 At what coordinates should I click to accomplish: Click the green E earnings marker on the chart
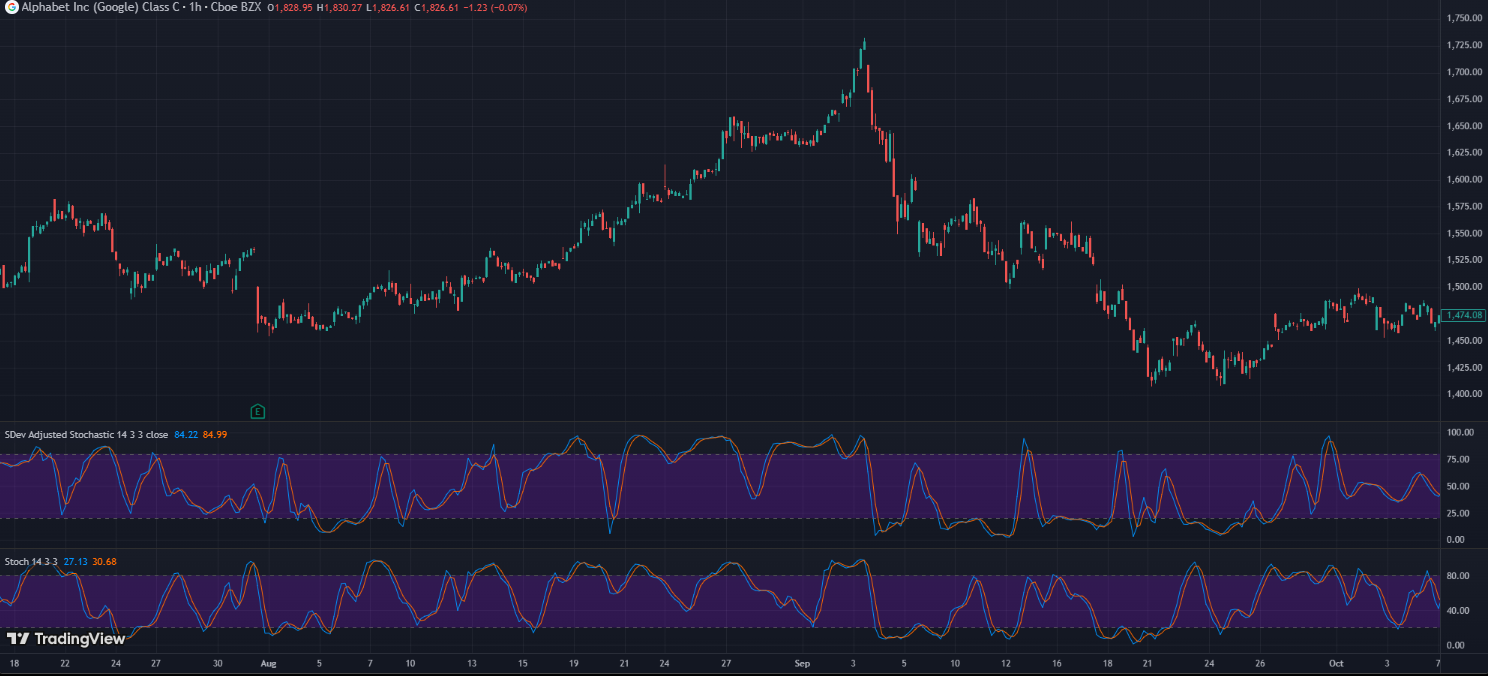(257, 411)
